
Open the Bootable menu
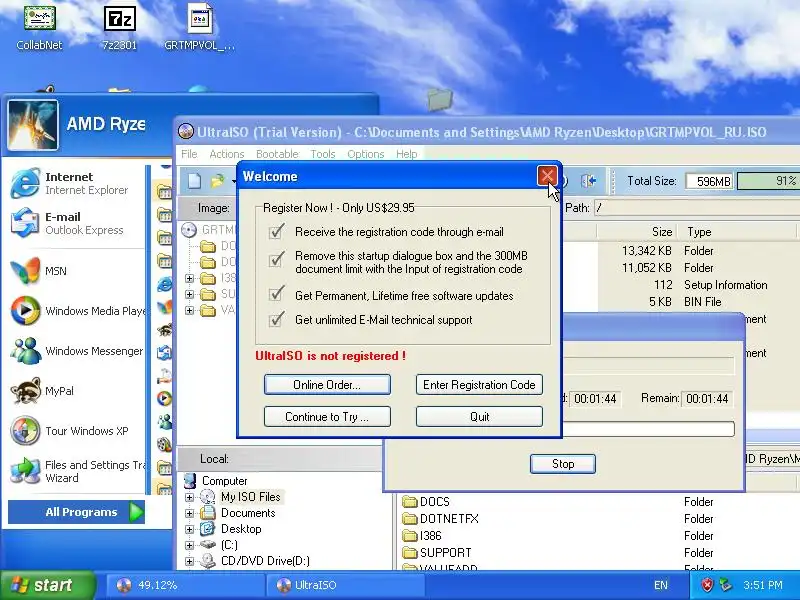277,154
